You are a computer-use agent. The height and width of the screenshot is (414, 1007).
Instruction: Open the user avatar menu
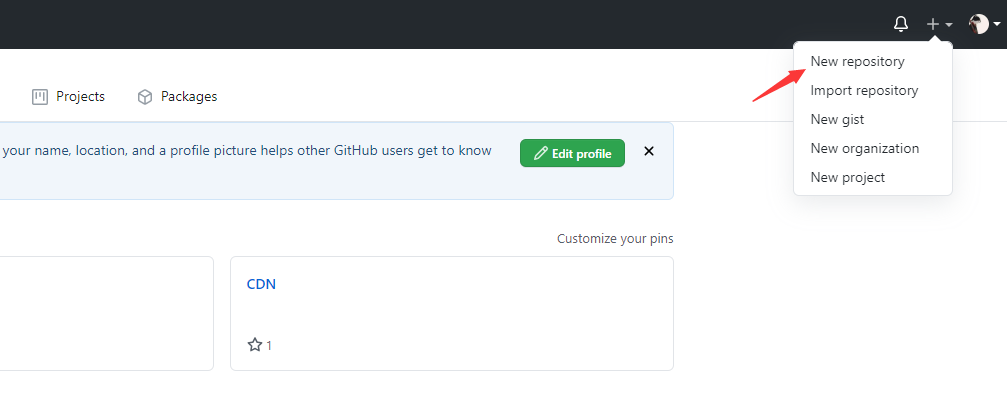point(979,24)
